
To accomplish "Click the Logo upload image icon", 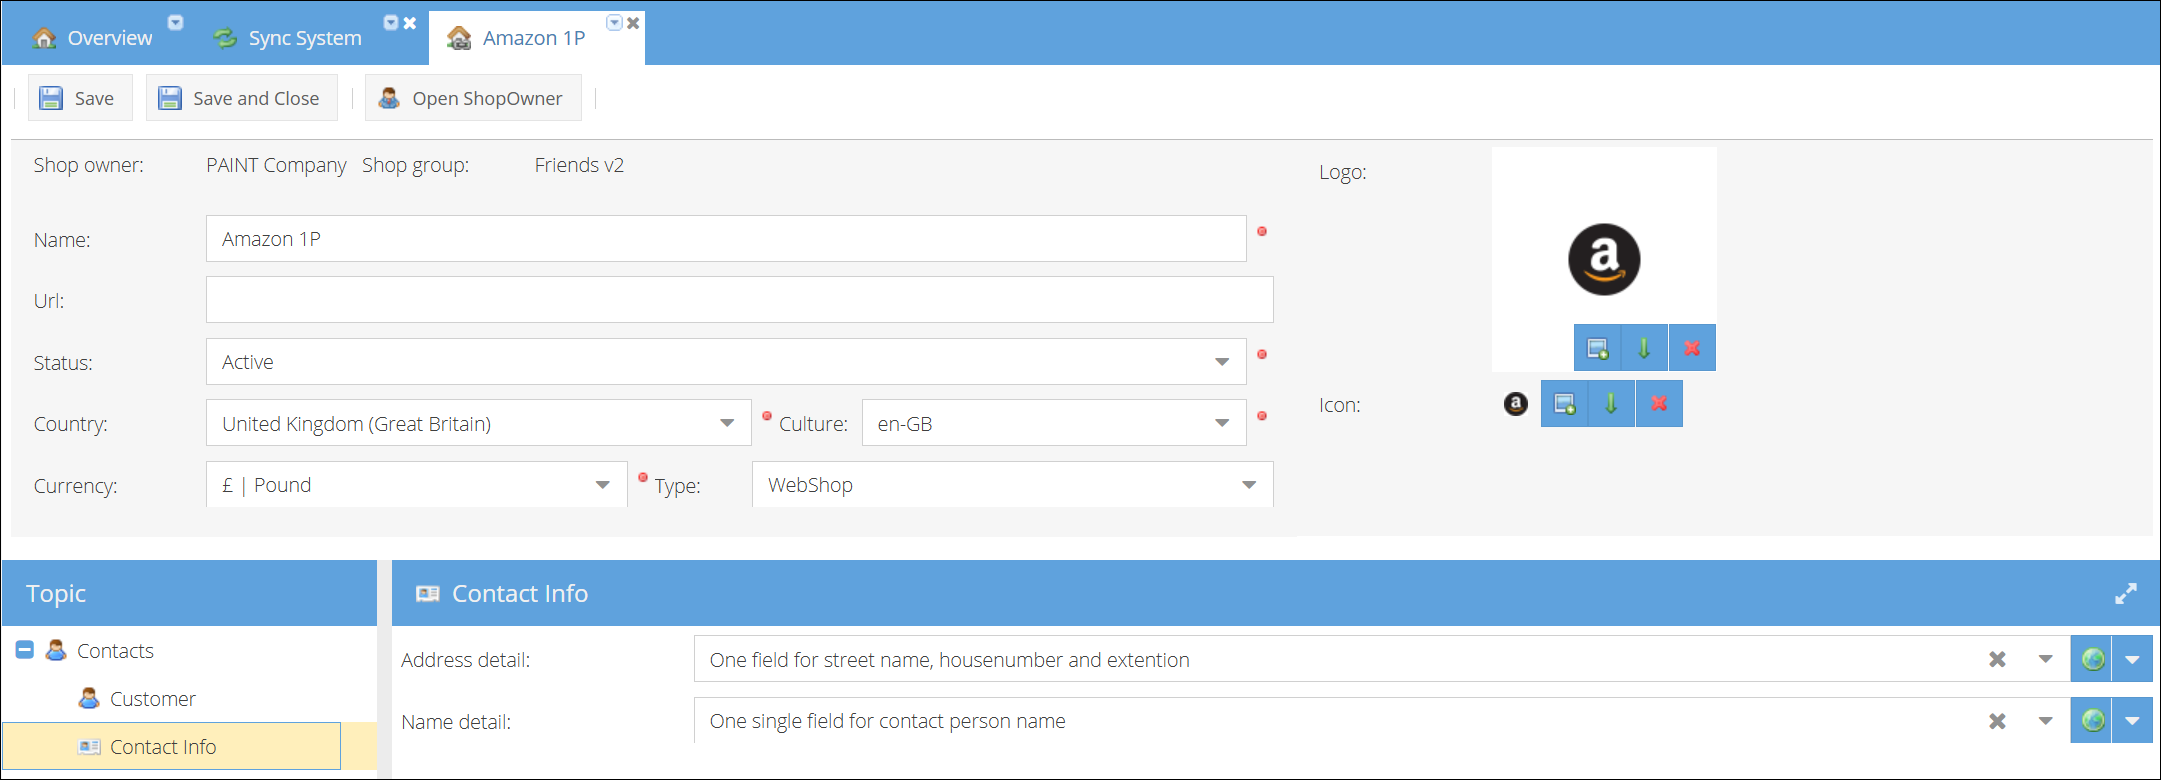I will coord(1597,348).
